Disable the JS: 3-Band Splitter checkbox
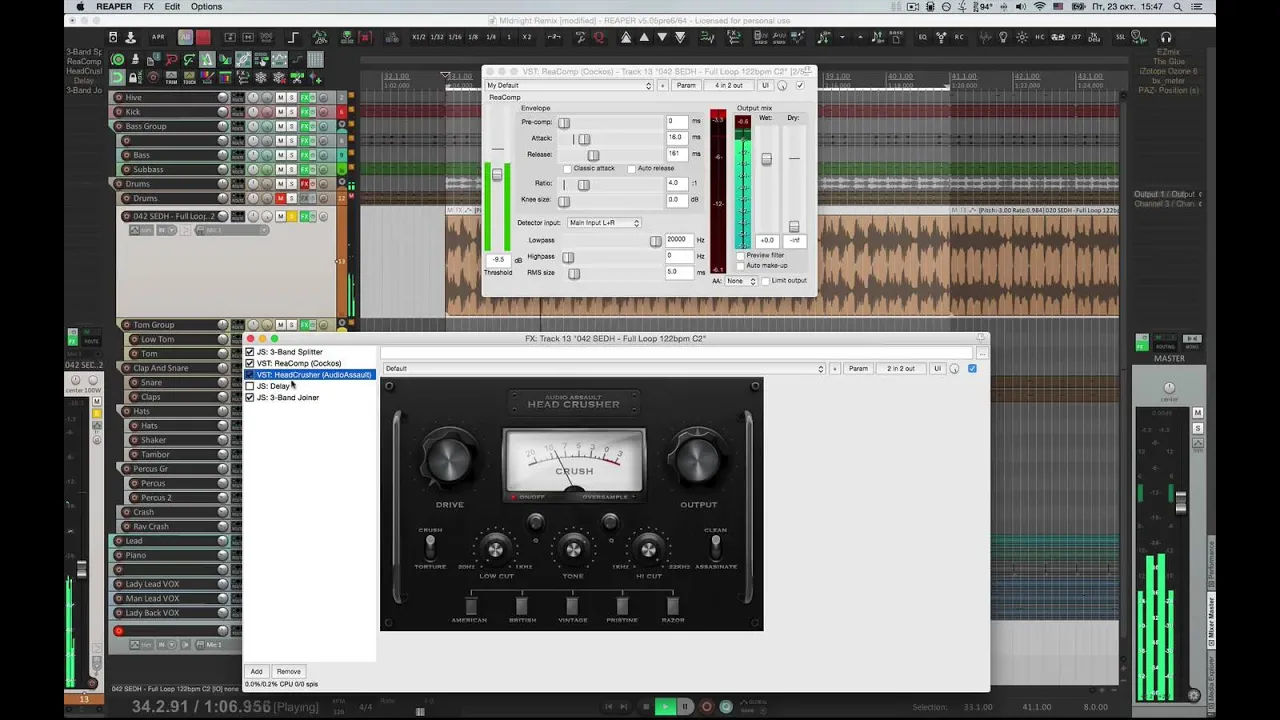Viewport: 1280px width, 720px height. point(250,352)
